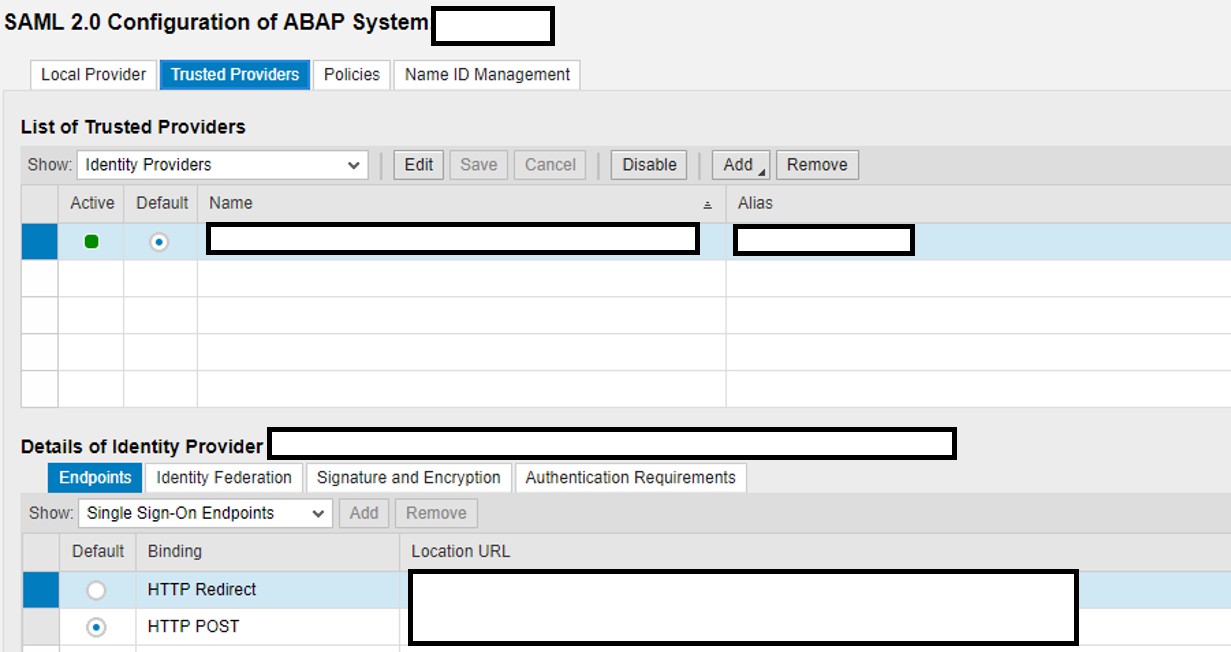
Task: Disable the selected identity provider
Action: pos(648,164)
